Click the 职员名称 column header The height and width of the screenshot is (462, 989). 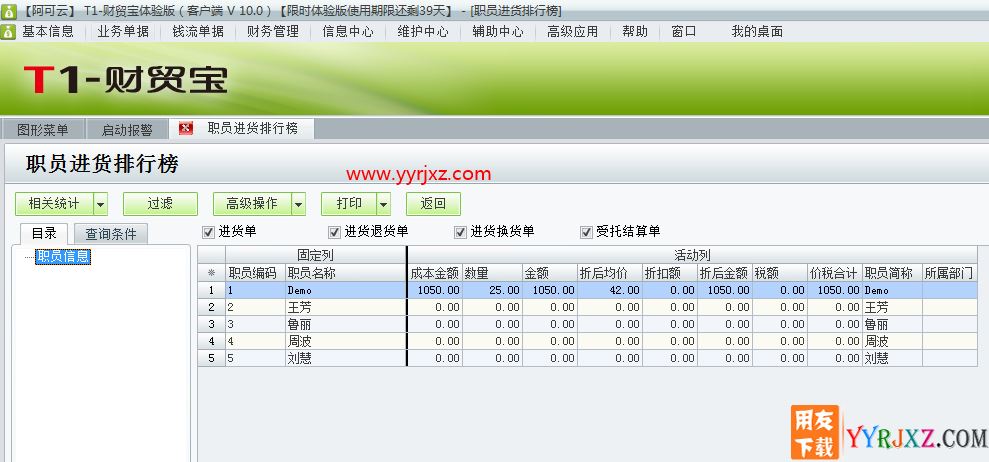346,273
